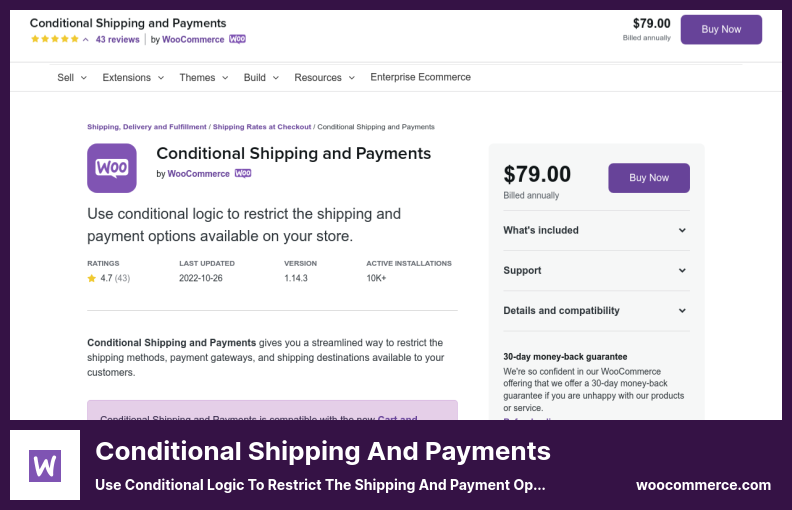Click Buy Now in the top header
The height and width of the screenshot is (510, 792).
(x=721, y=29)
